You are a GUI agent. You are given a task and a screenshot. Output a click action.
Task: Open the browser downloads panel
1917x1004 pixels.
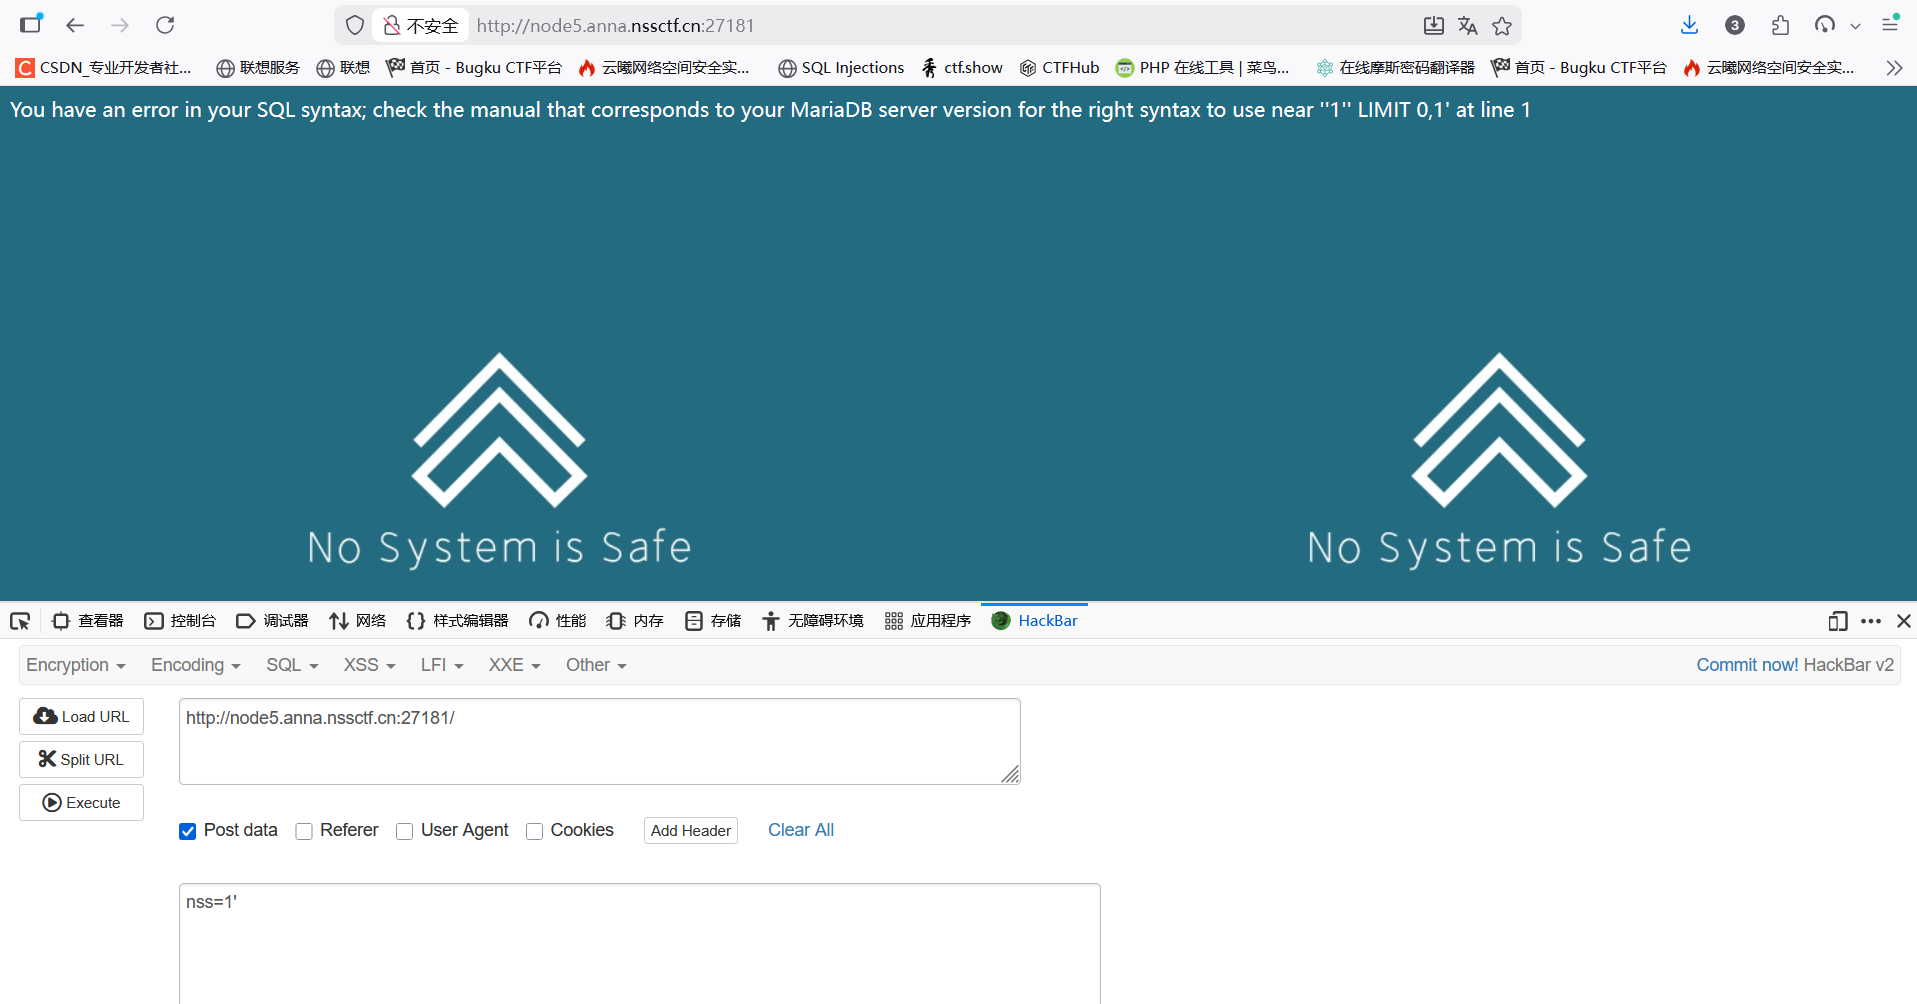pyautogui.click(x=1689, y=25)
